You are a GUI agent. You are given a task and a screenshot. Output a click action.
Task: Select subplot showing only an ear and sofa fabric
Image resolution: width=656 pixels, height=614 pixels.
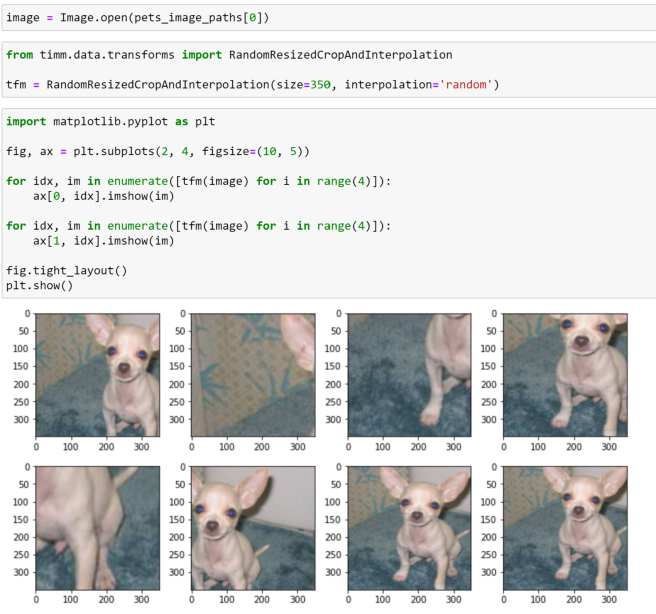253,375
